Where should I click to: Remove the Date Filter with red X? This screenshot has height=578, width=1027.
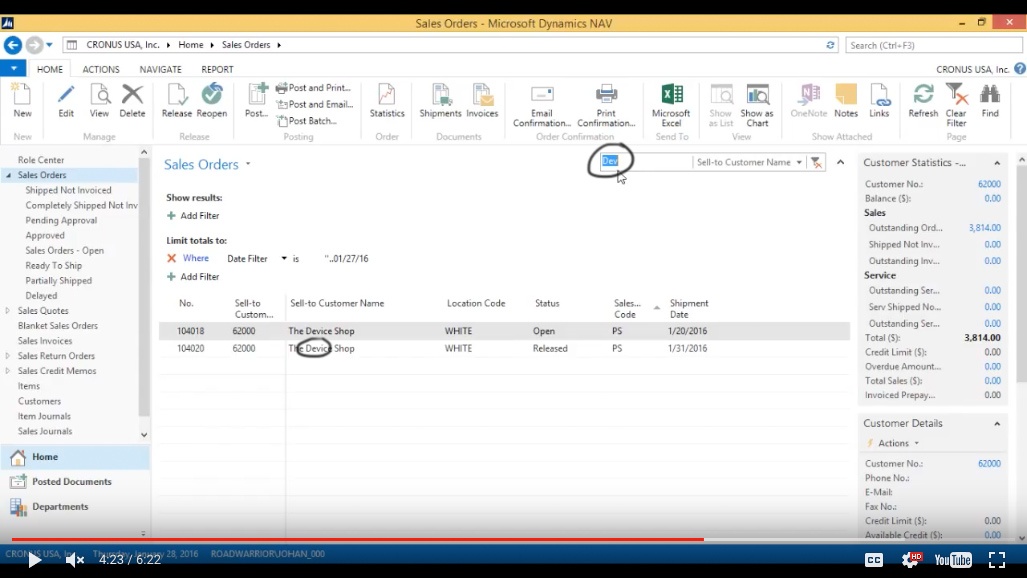pos(172,258)
